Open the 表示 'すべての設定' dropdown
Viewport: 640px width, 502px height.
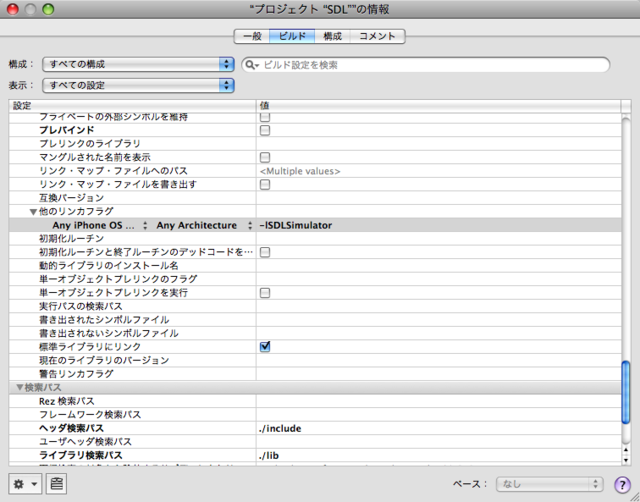click(138, 85)
